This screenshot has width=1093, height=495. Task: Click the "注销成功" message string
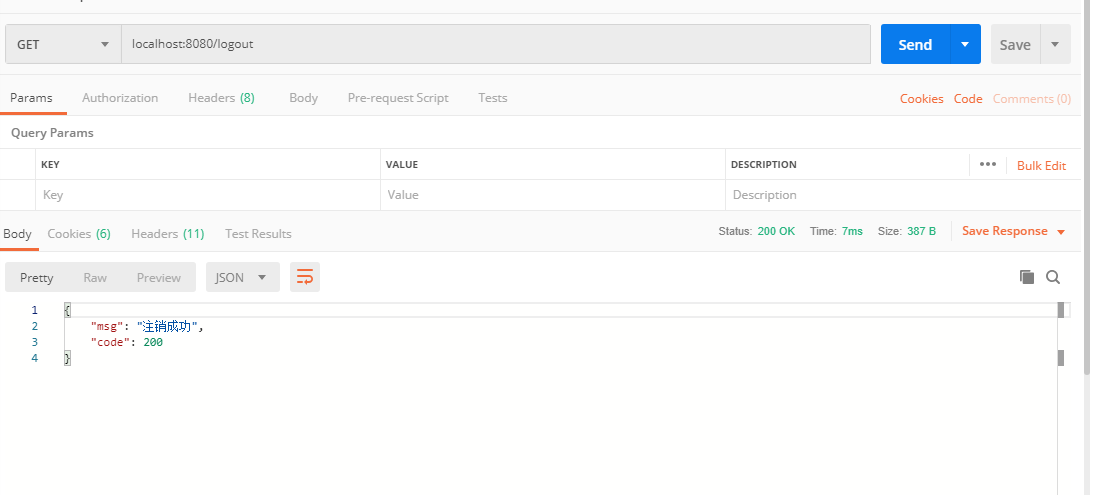(167, 326)
